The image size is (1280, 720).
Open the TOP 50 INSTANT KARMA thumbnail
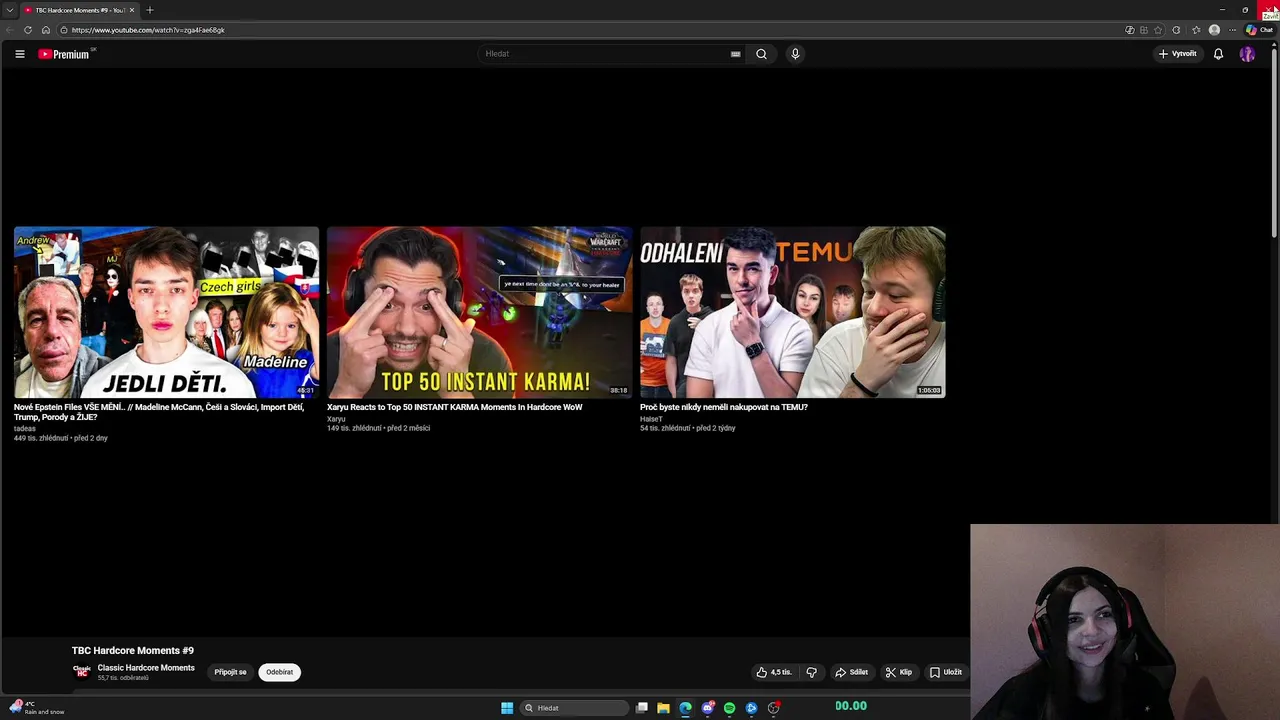tap(479, 312)
